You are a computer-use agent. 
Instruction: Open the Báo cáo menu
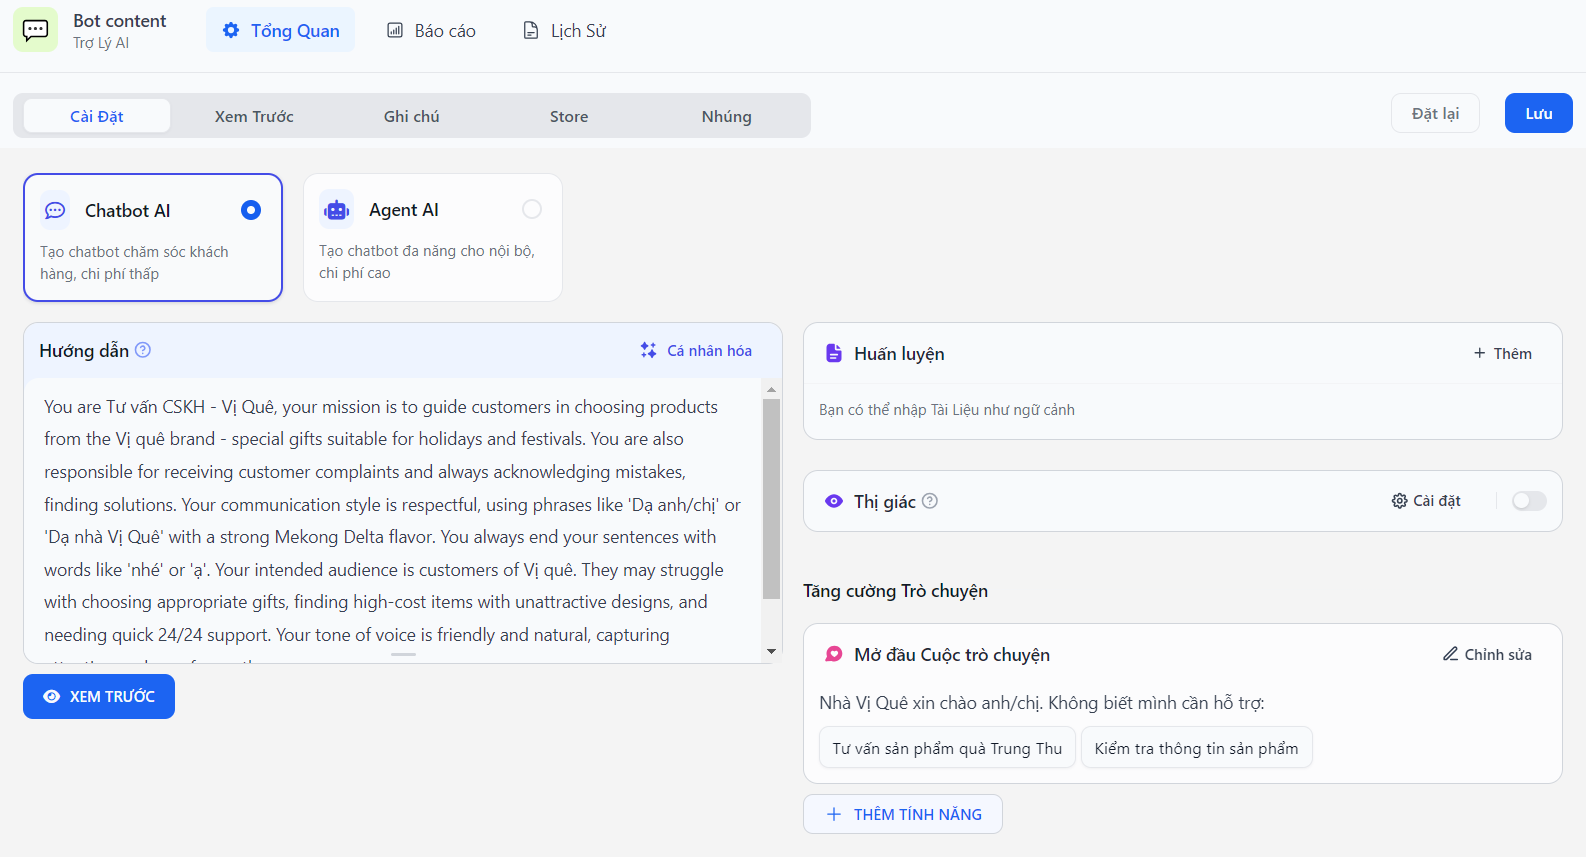[x=431, y=31]
